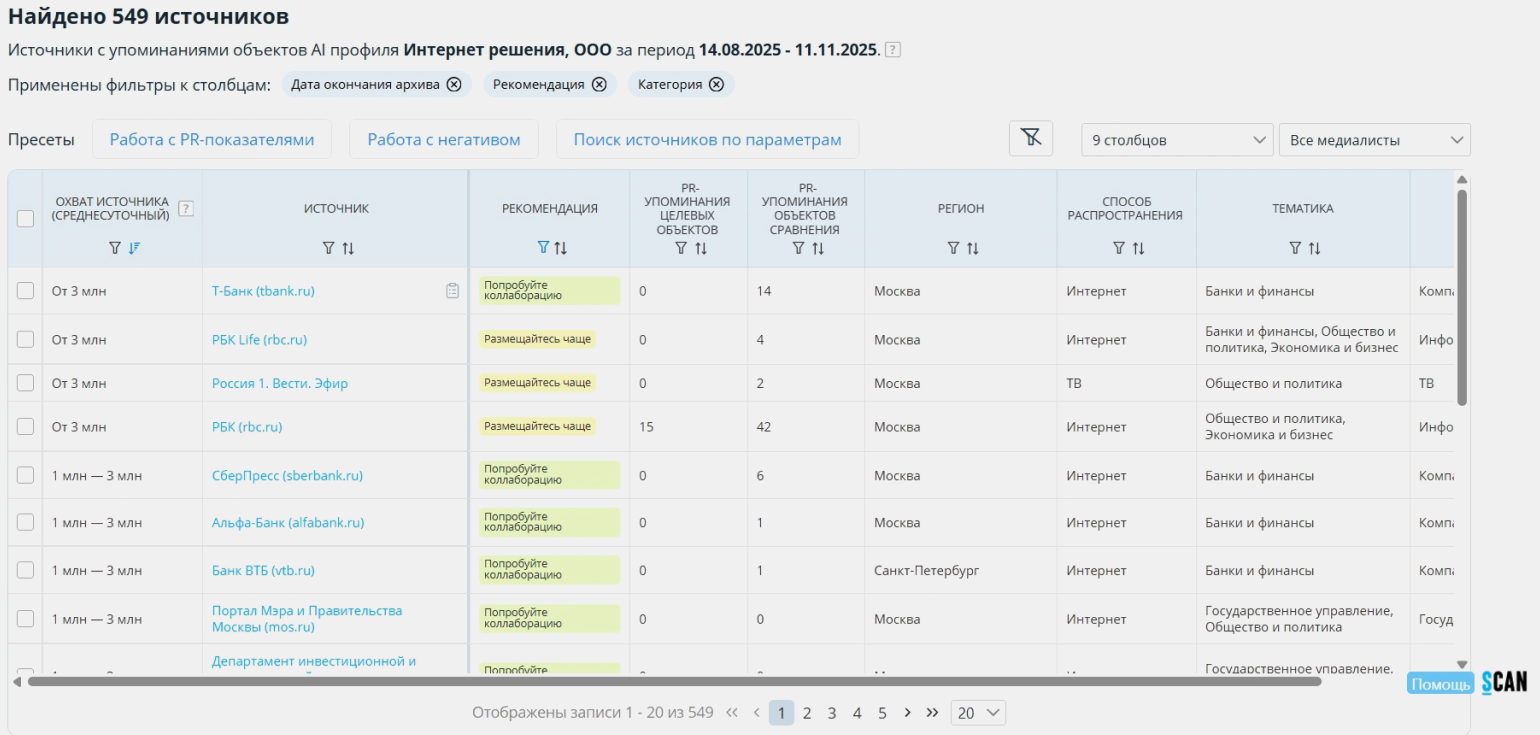Select all rows with the header checkbox
The height and width of the screenshot is (735, 1540).
coord(26,219)
